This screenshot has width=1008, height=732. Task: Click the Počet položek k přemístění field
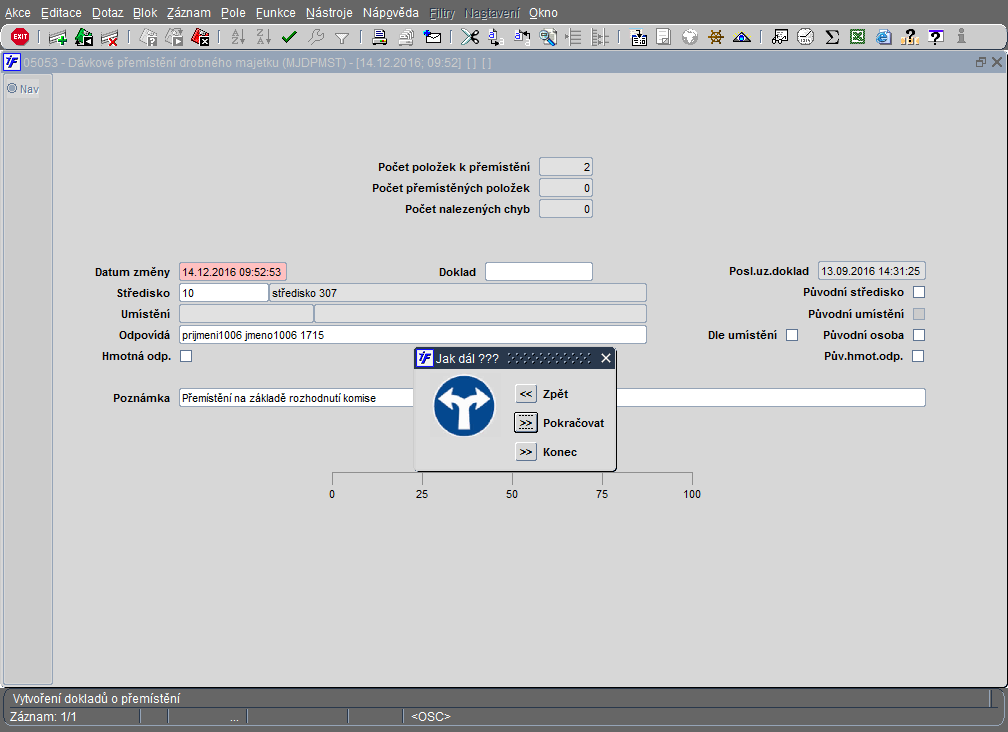(x=566, y=167)
